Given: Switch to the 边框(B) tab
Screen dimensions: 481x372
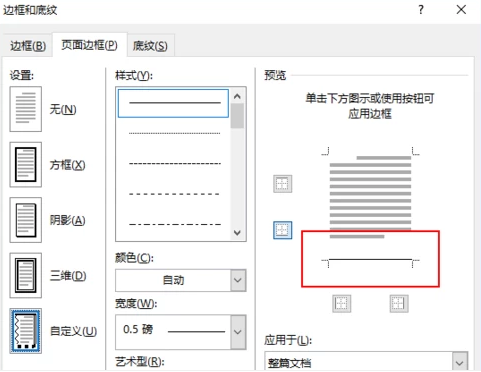Looking at the screenshot, I should [28, 46].
